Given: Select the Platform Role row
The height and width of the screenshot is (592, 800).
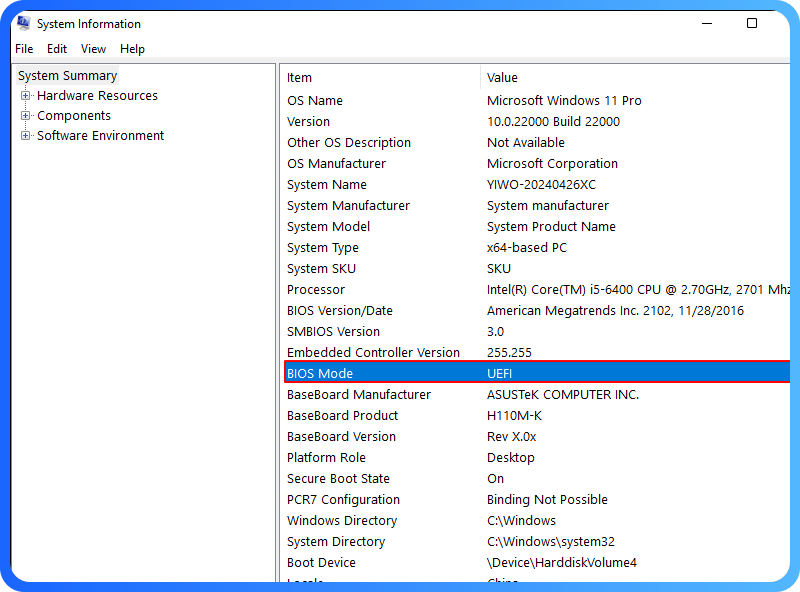Looking at the screenshot, I should point(537,457).
